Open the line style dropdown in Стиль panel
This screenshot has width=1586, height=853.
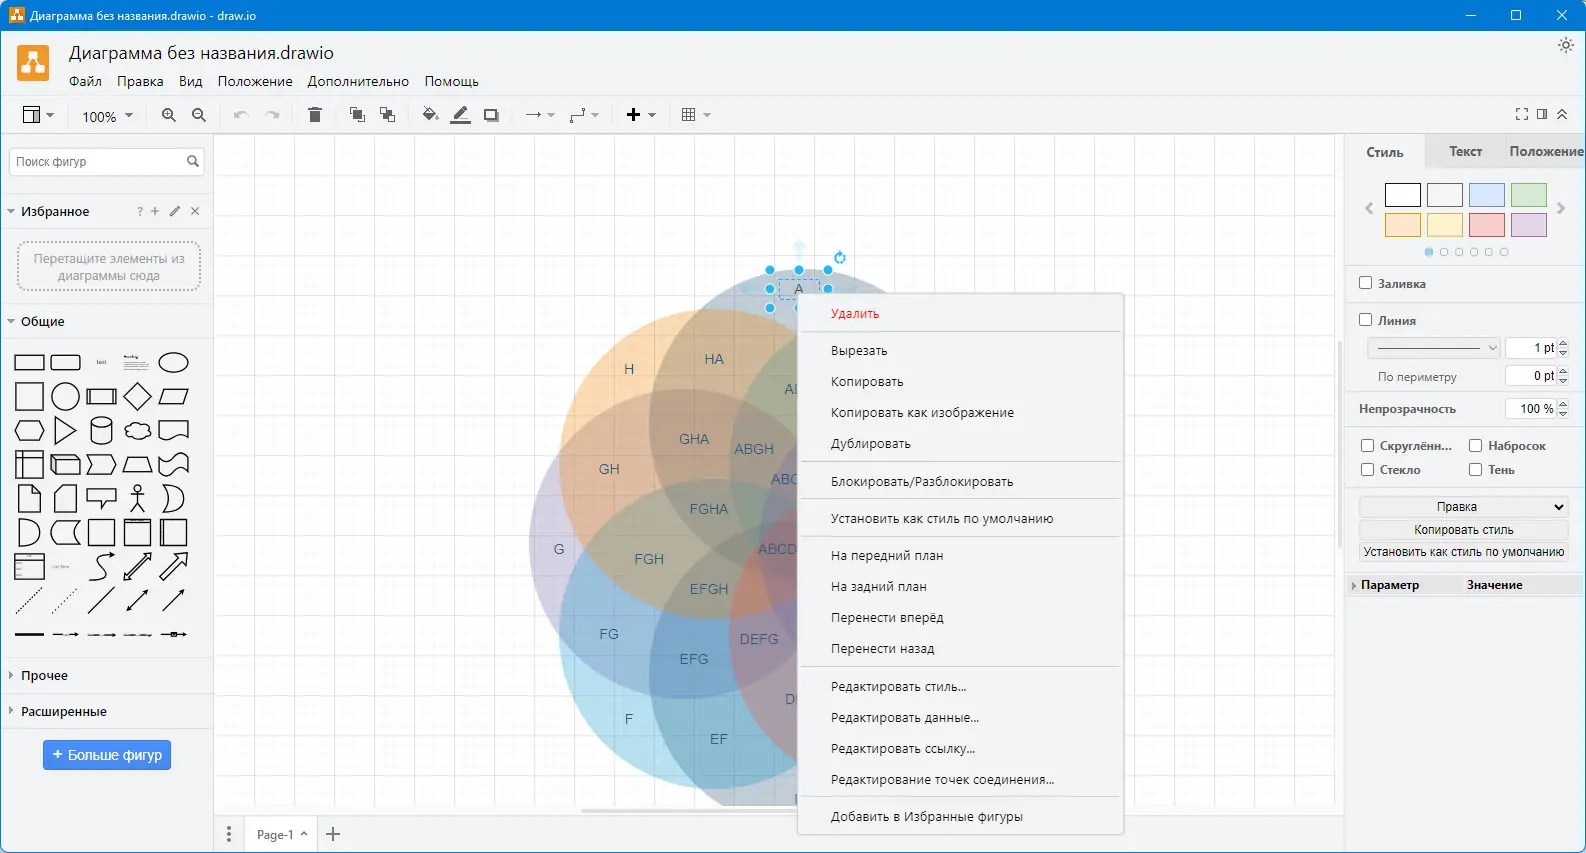(x=1434, y=348)
